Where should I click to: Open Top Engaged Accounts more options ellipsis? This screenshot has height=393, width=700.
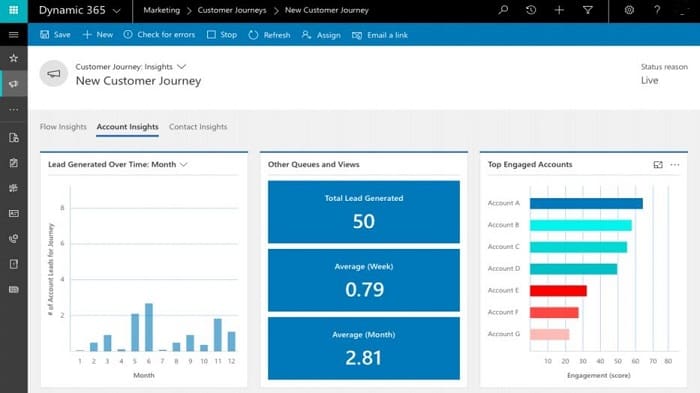tap(675, 165)
